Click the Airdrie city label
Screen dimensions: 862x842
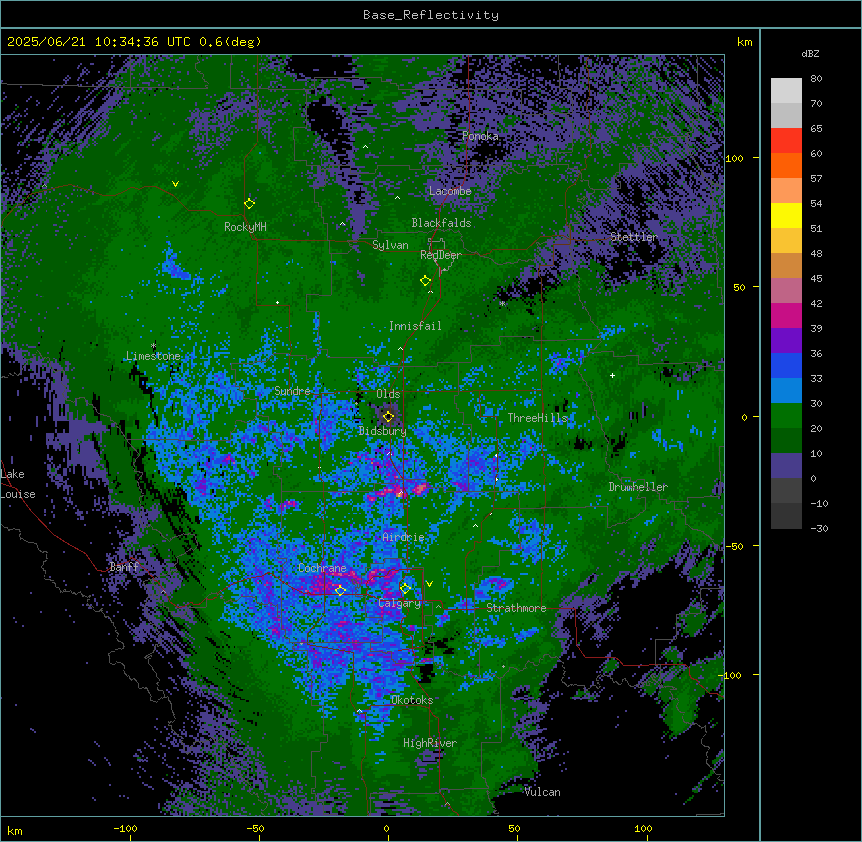404,537
